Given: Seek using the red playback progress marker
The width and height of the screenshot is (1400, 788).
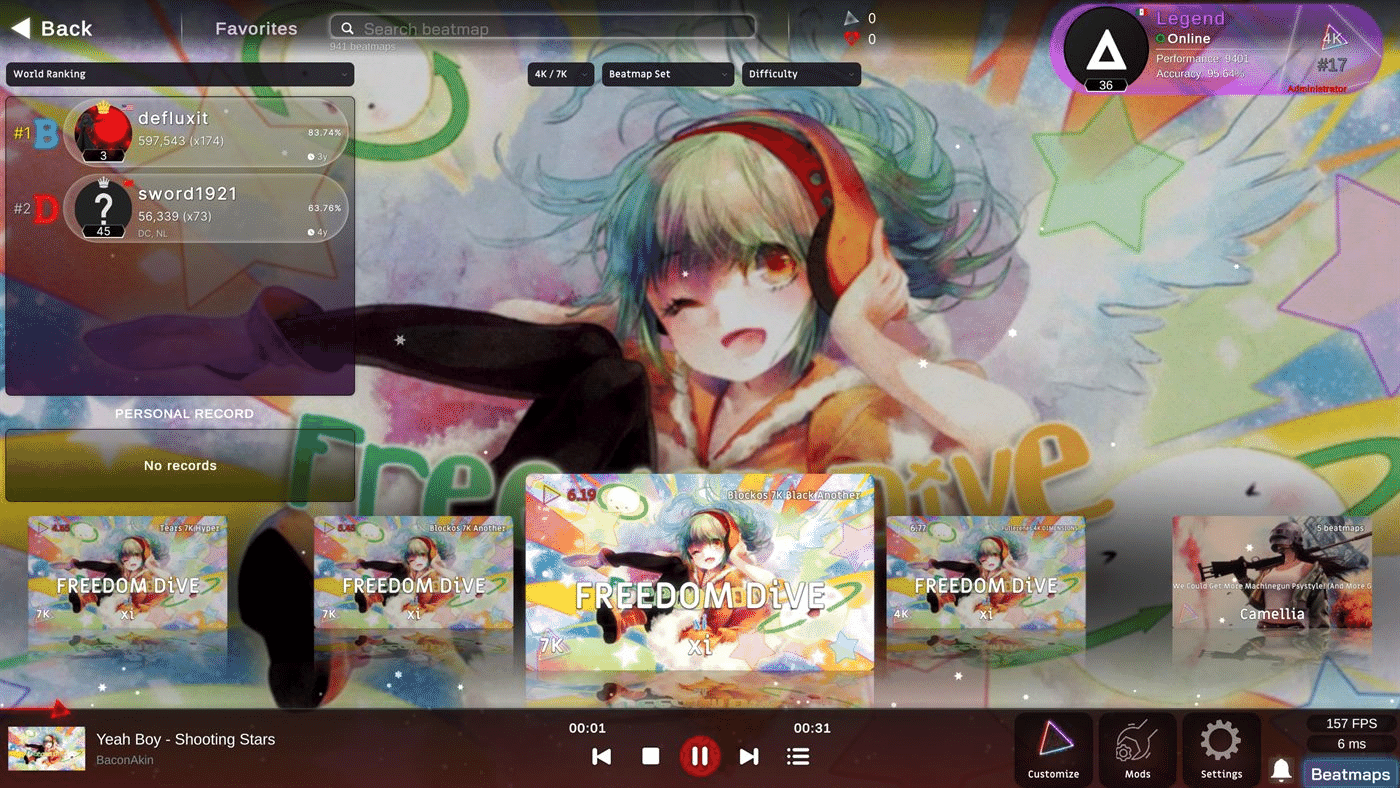Looking at the screenshot, I should click(x=59, y=710).
